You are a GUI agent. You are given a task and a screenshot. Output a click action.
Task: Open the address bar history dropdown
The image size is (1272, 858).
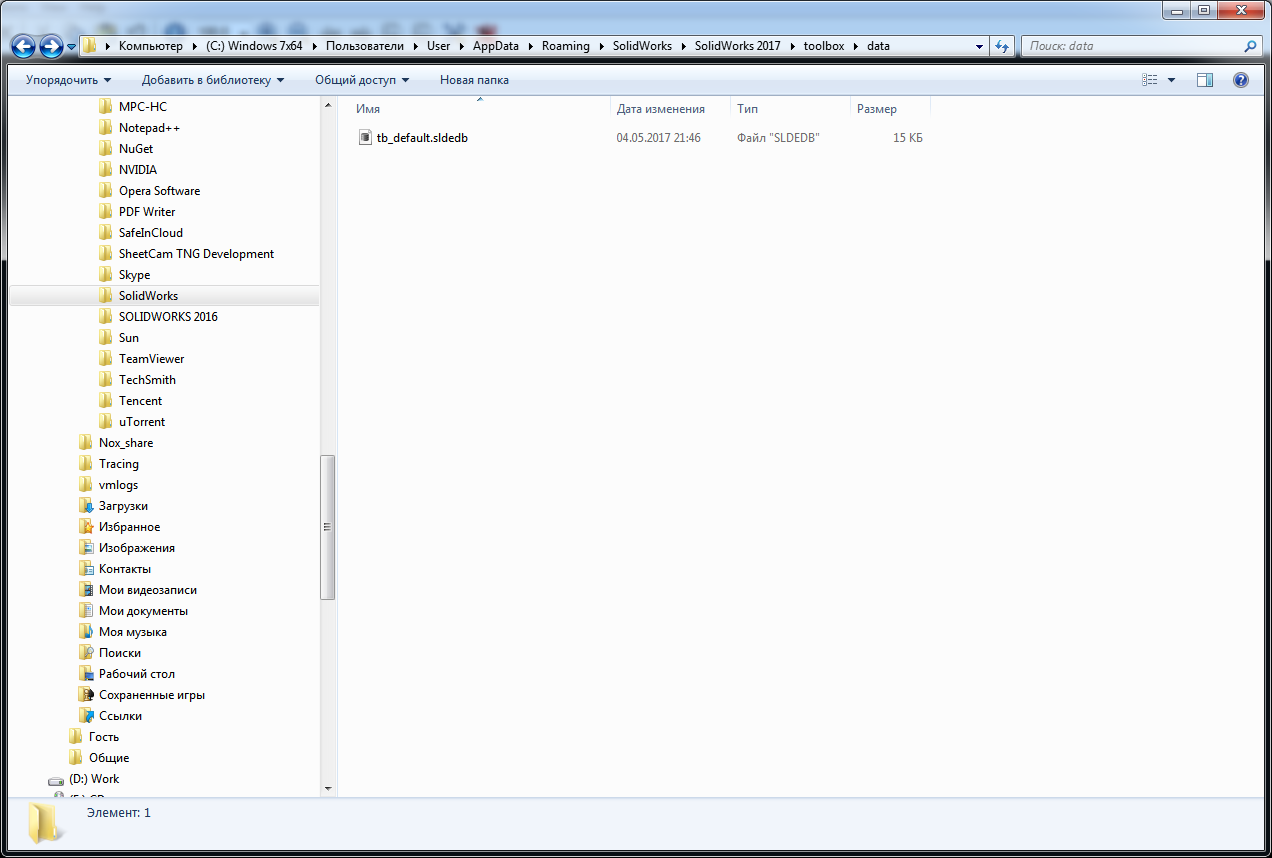click(x=979, y=45)
